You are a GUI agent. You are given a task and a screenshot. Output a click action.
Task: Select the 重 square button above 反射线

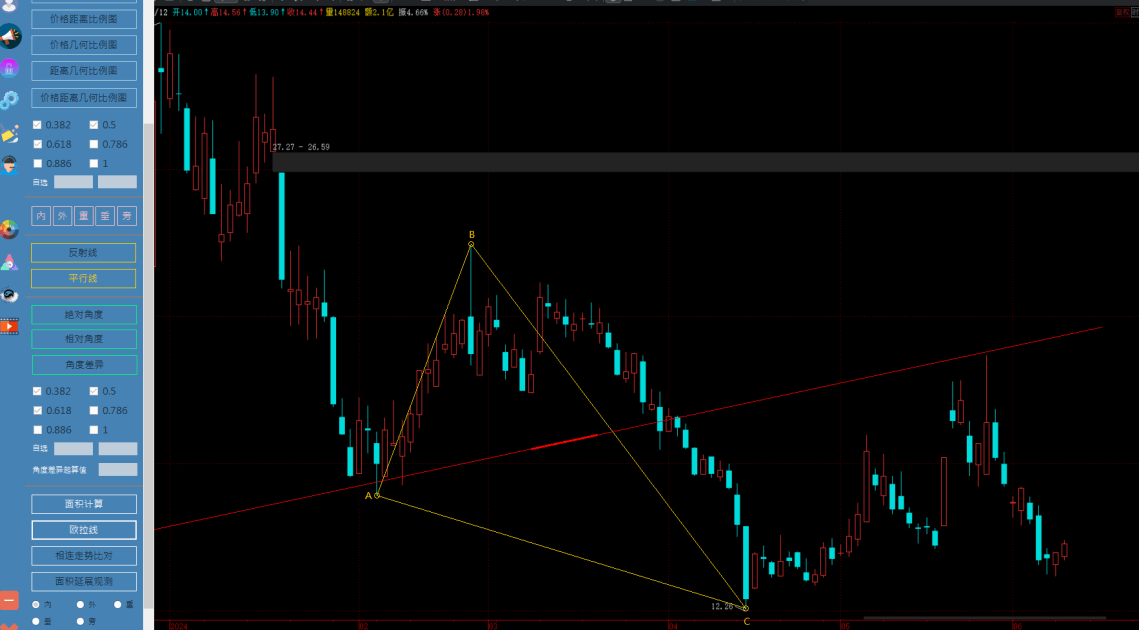coord(84,216)
